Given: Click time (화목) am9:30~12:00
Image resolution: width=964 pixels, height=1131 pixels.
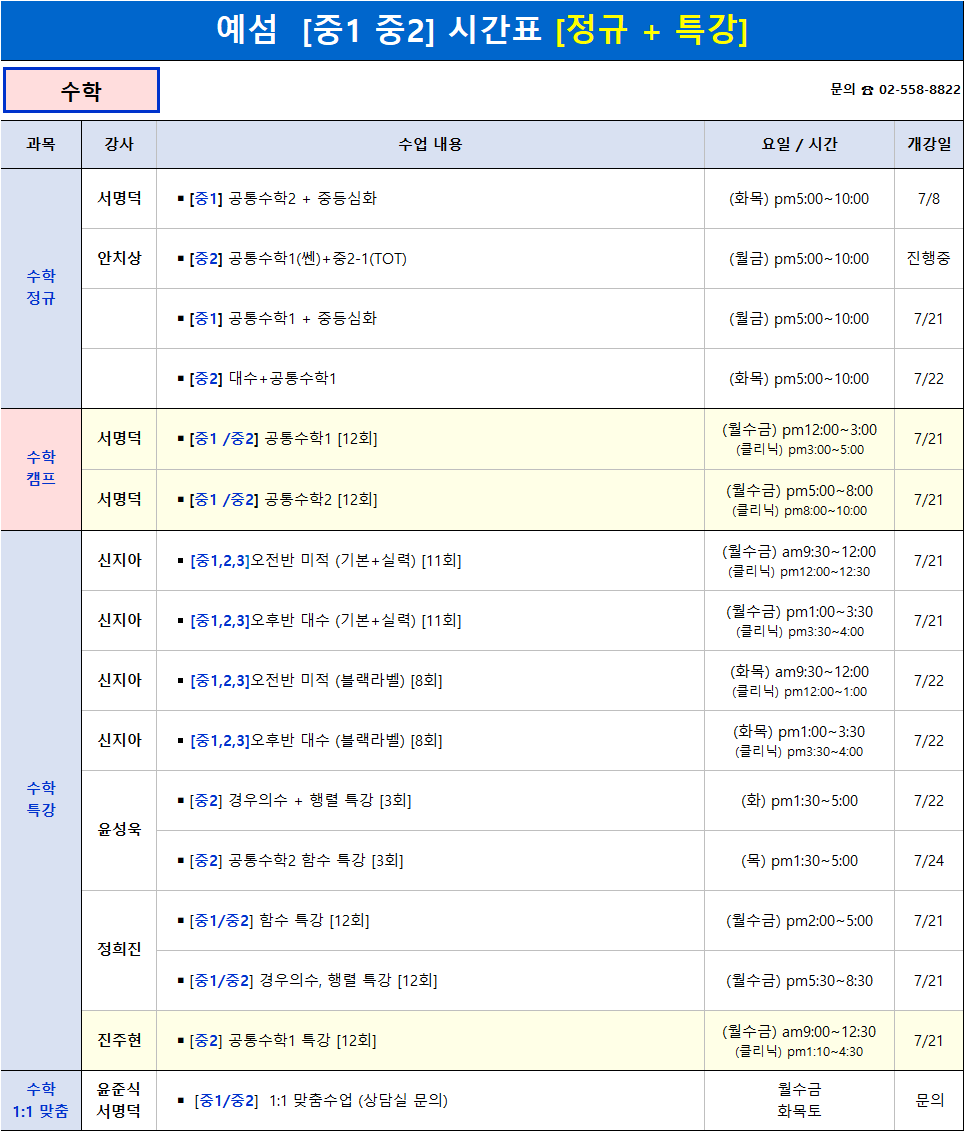Looking at the screenshot, I should coord(799,672).
